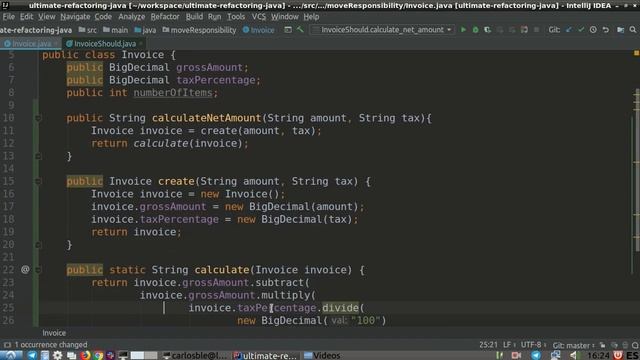The height and width of the screenshot is (360, 640).
Task: Start debugging with the green bug icon
Action: click(x=476, y=30)
